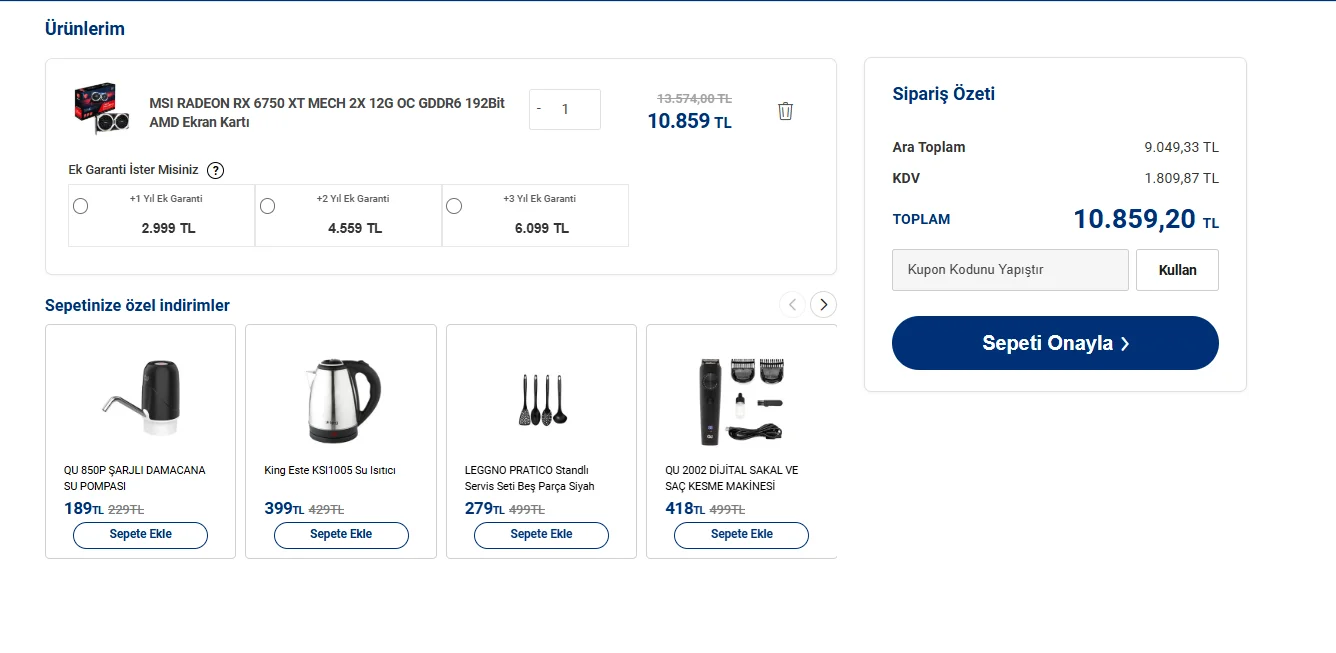Click the coupon code input field
This screenshot has height=653, width=1336.
[1010, 270]
